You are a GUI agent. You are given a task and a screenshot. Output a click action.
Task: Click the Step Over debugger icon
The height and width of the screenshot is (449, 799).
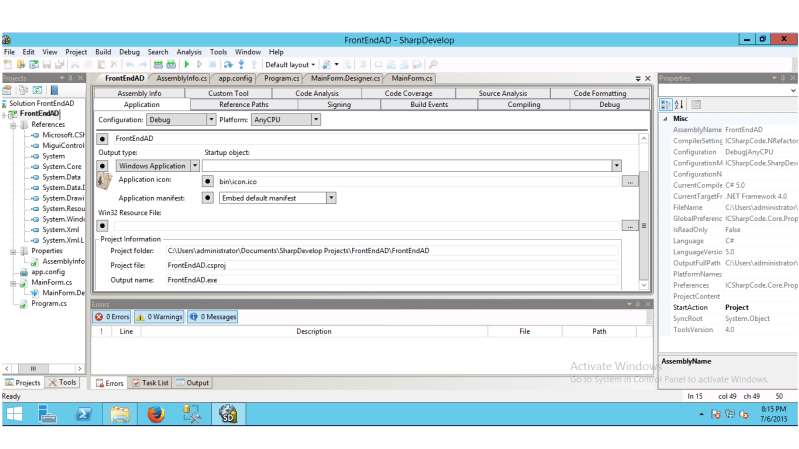228,65
